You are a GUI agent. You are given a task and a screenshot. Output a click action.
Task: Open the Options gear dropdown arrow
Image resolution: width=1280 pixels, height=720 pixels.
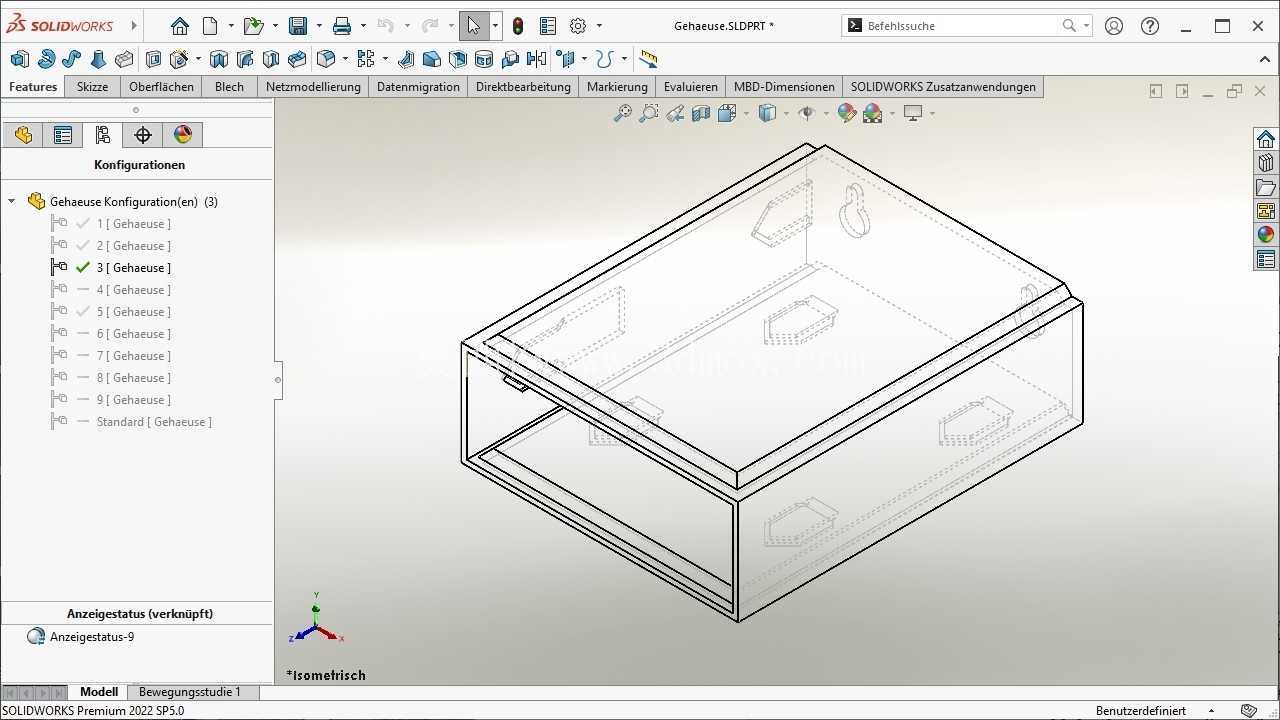click(x=599, y=26)
